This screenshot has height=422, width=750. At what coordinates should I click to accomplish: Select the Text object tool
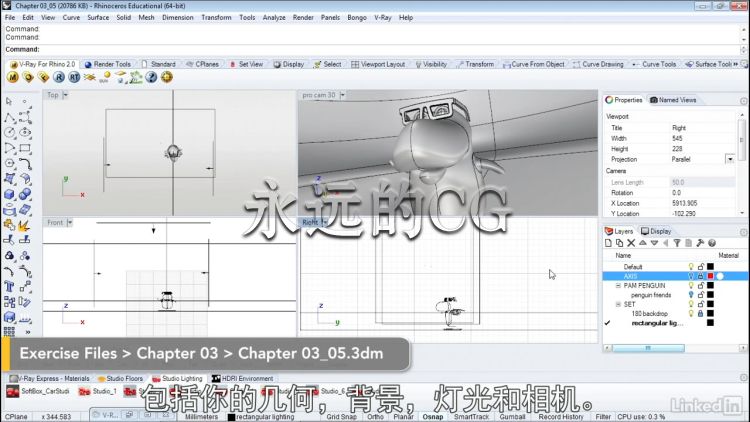click(x=9, y=287)
